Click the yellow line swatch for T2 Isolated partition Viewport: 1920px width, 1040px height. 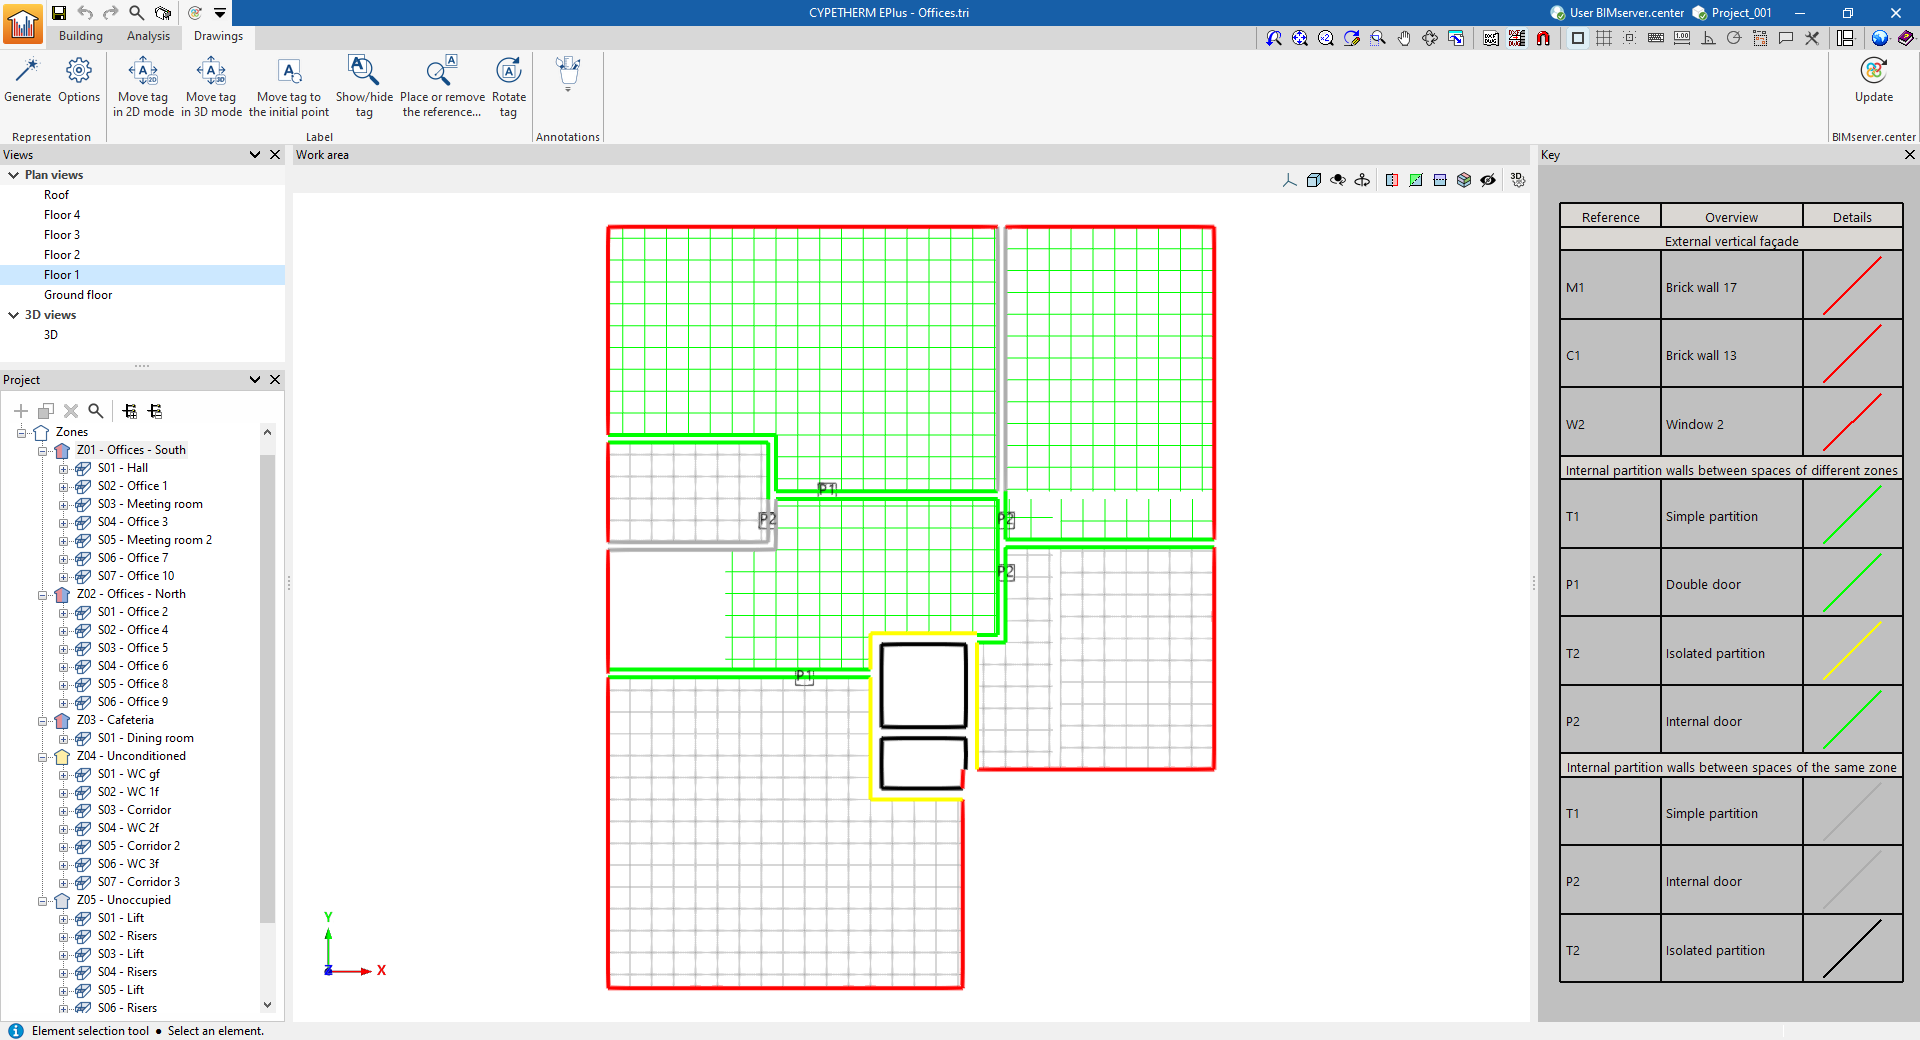[1852, 651]
